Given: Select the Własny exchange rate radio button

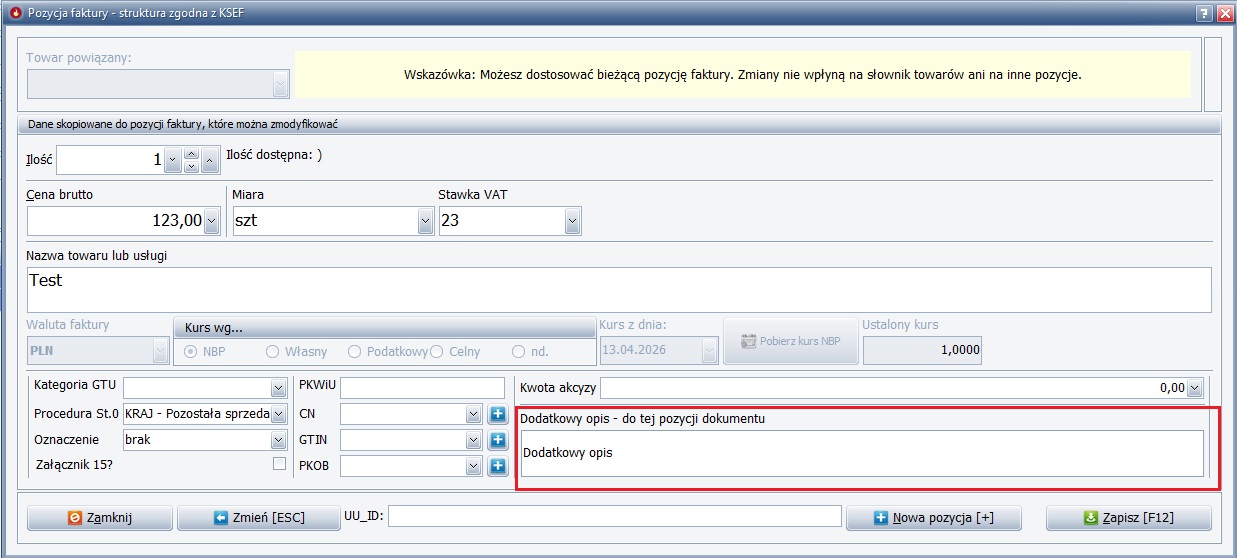Looking at the screenshot, I should point(272,352).
